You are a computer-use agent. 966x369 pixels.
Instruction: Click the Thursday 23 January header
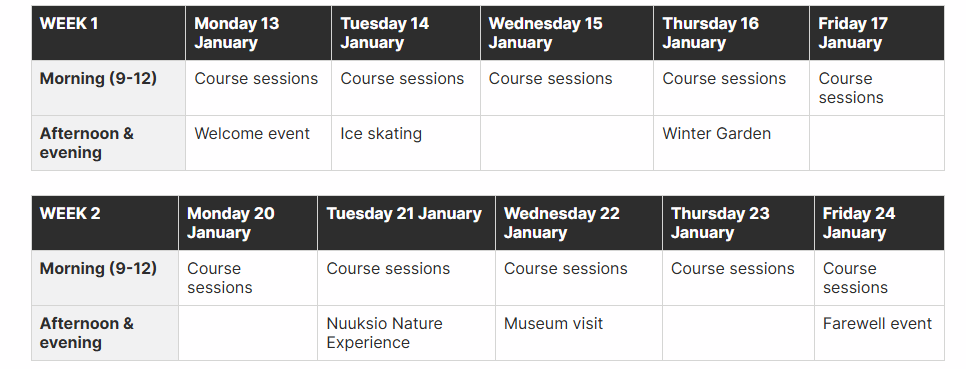point(738,223)
